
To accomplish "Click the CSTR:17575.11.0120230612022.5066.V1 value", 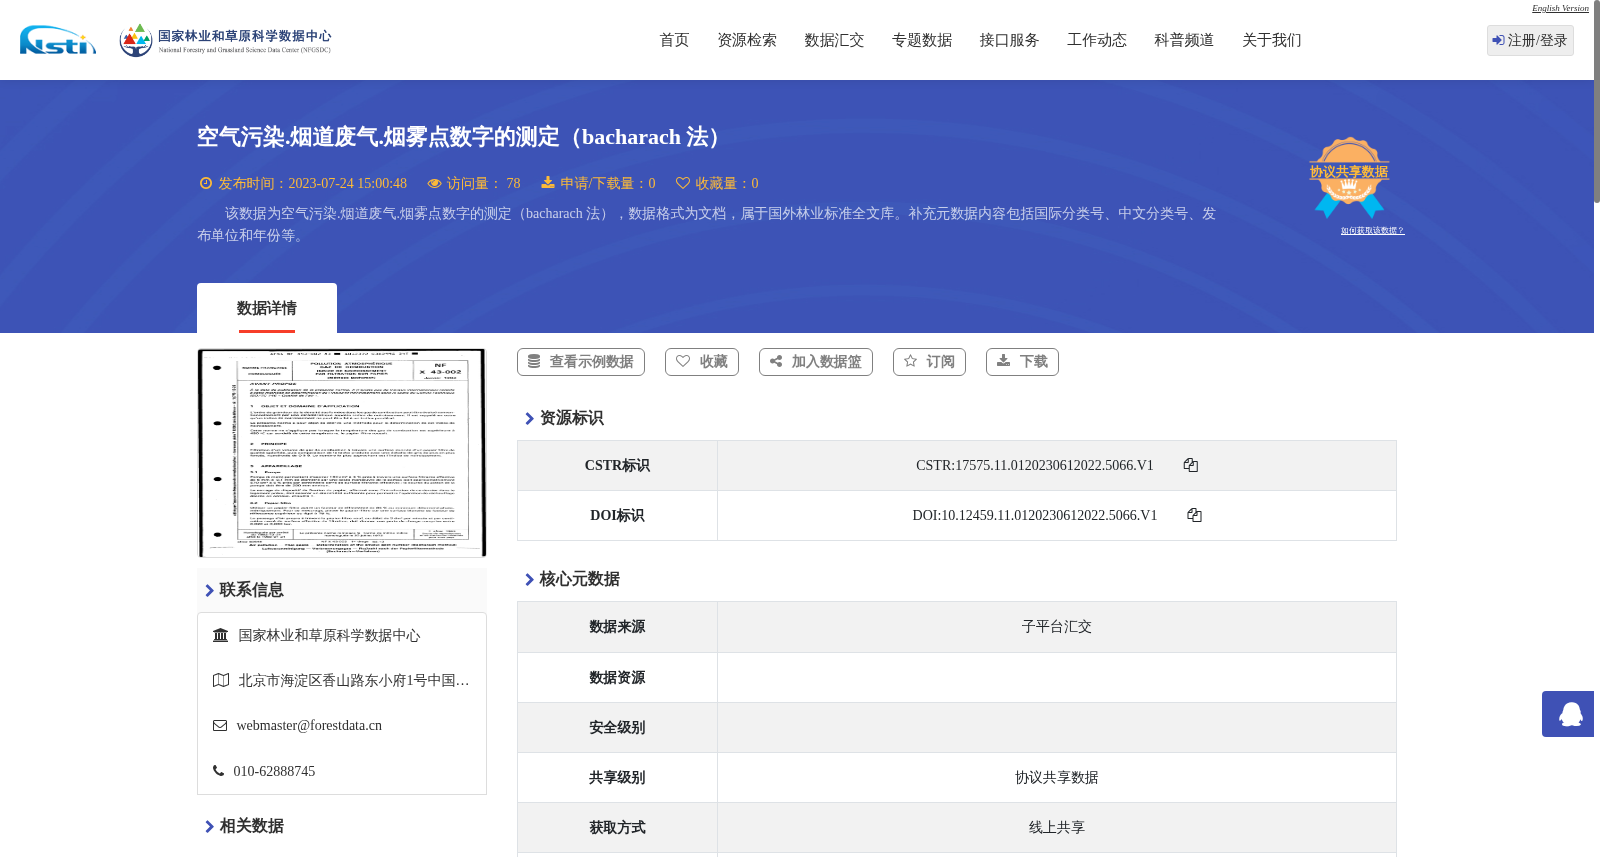I will point(1035,465).
